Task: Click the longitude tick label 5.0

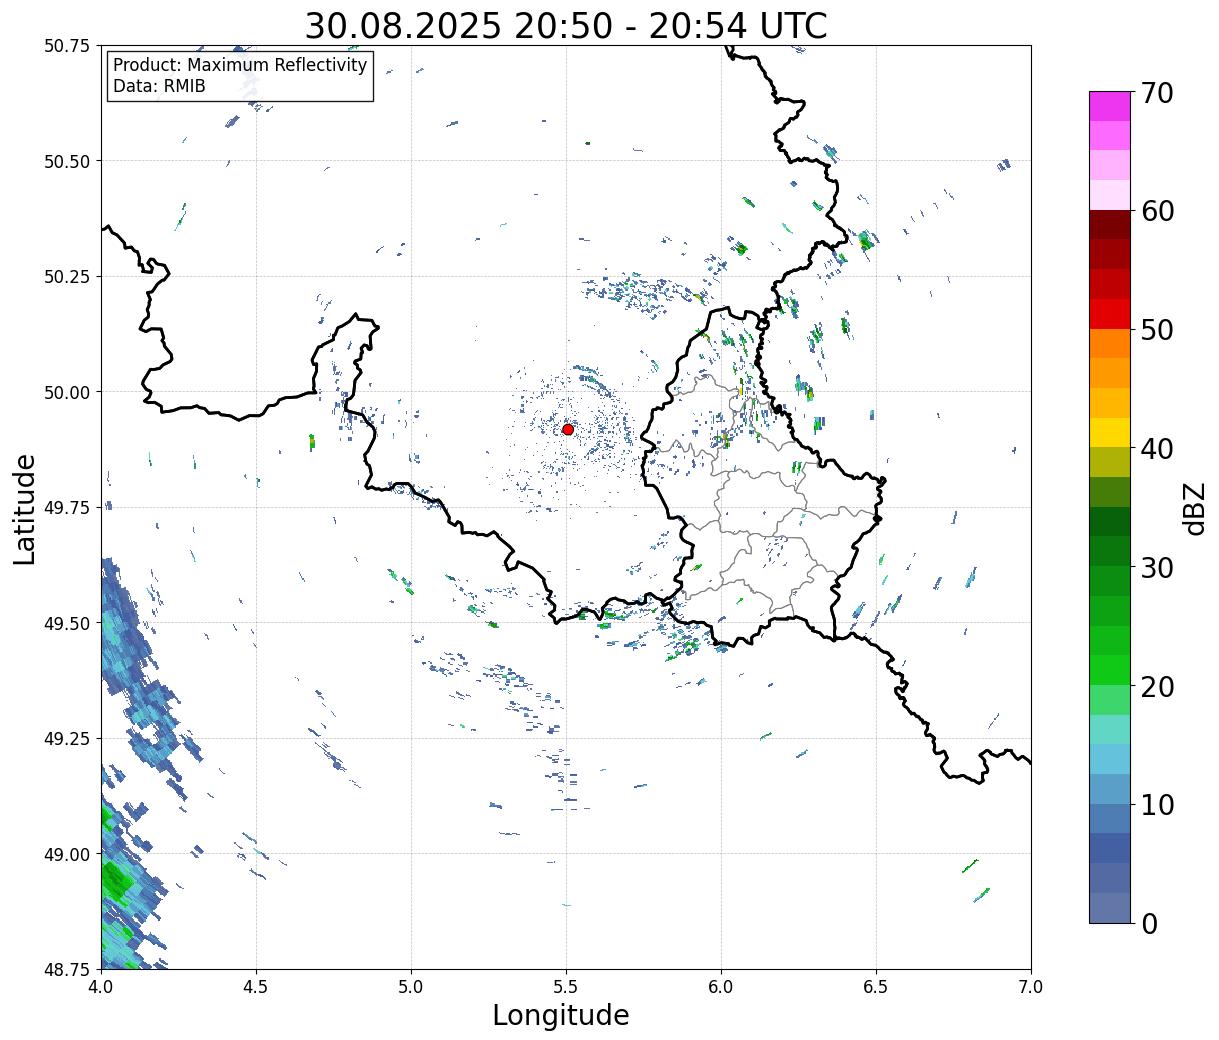Action: tap(411, 987)
